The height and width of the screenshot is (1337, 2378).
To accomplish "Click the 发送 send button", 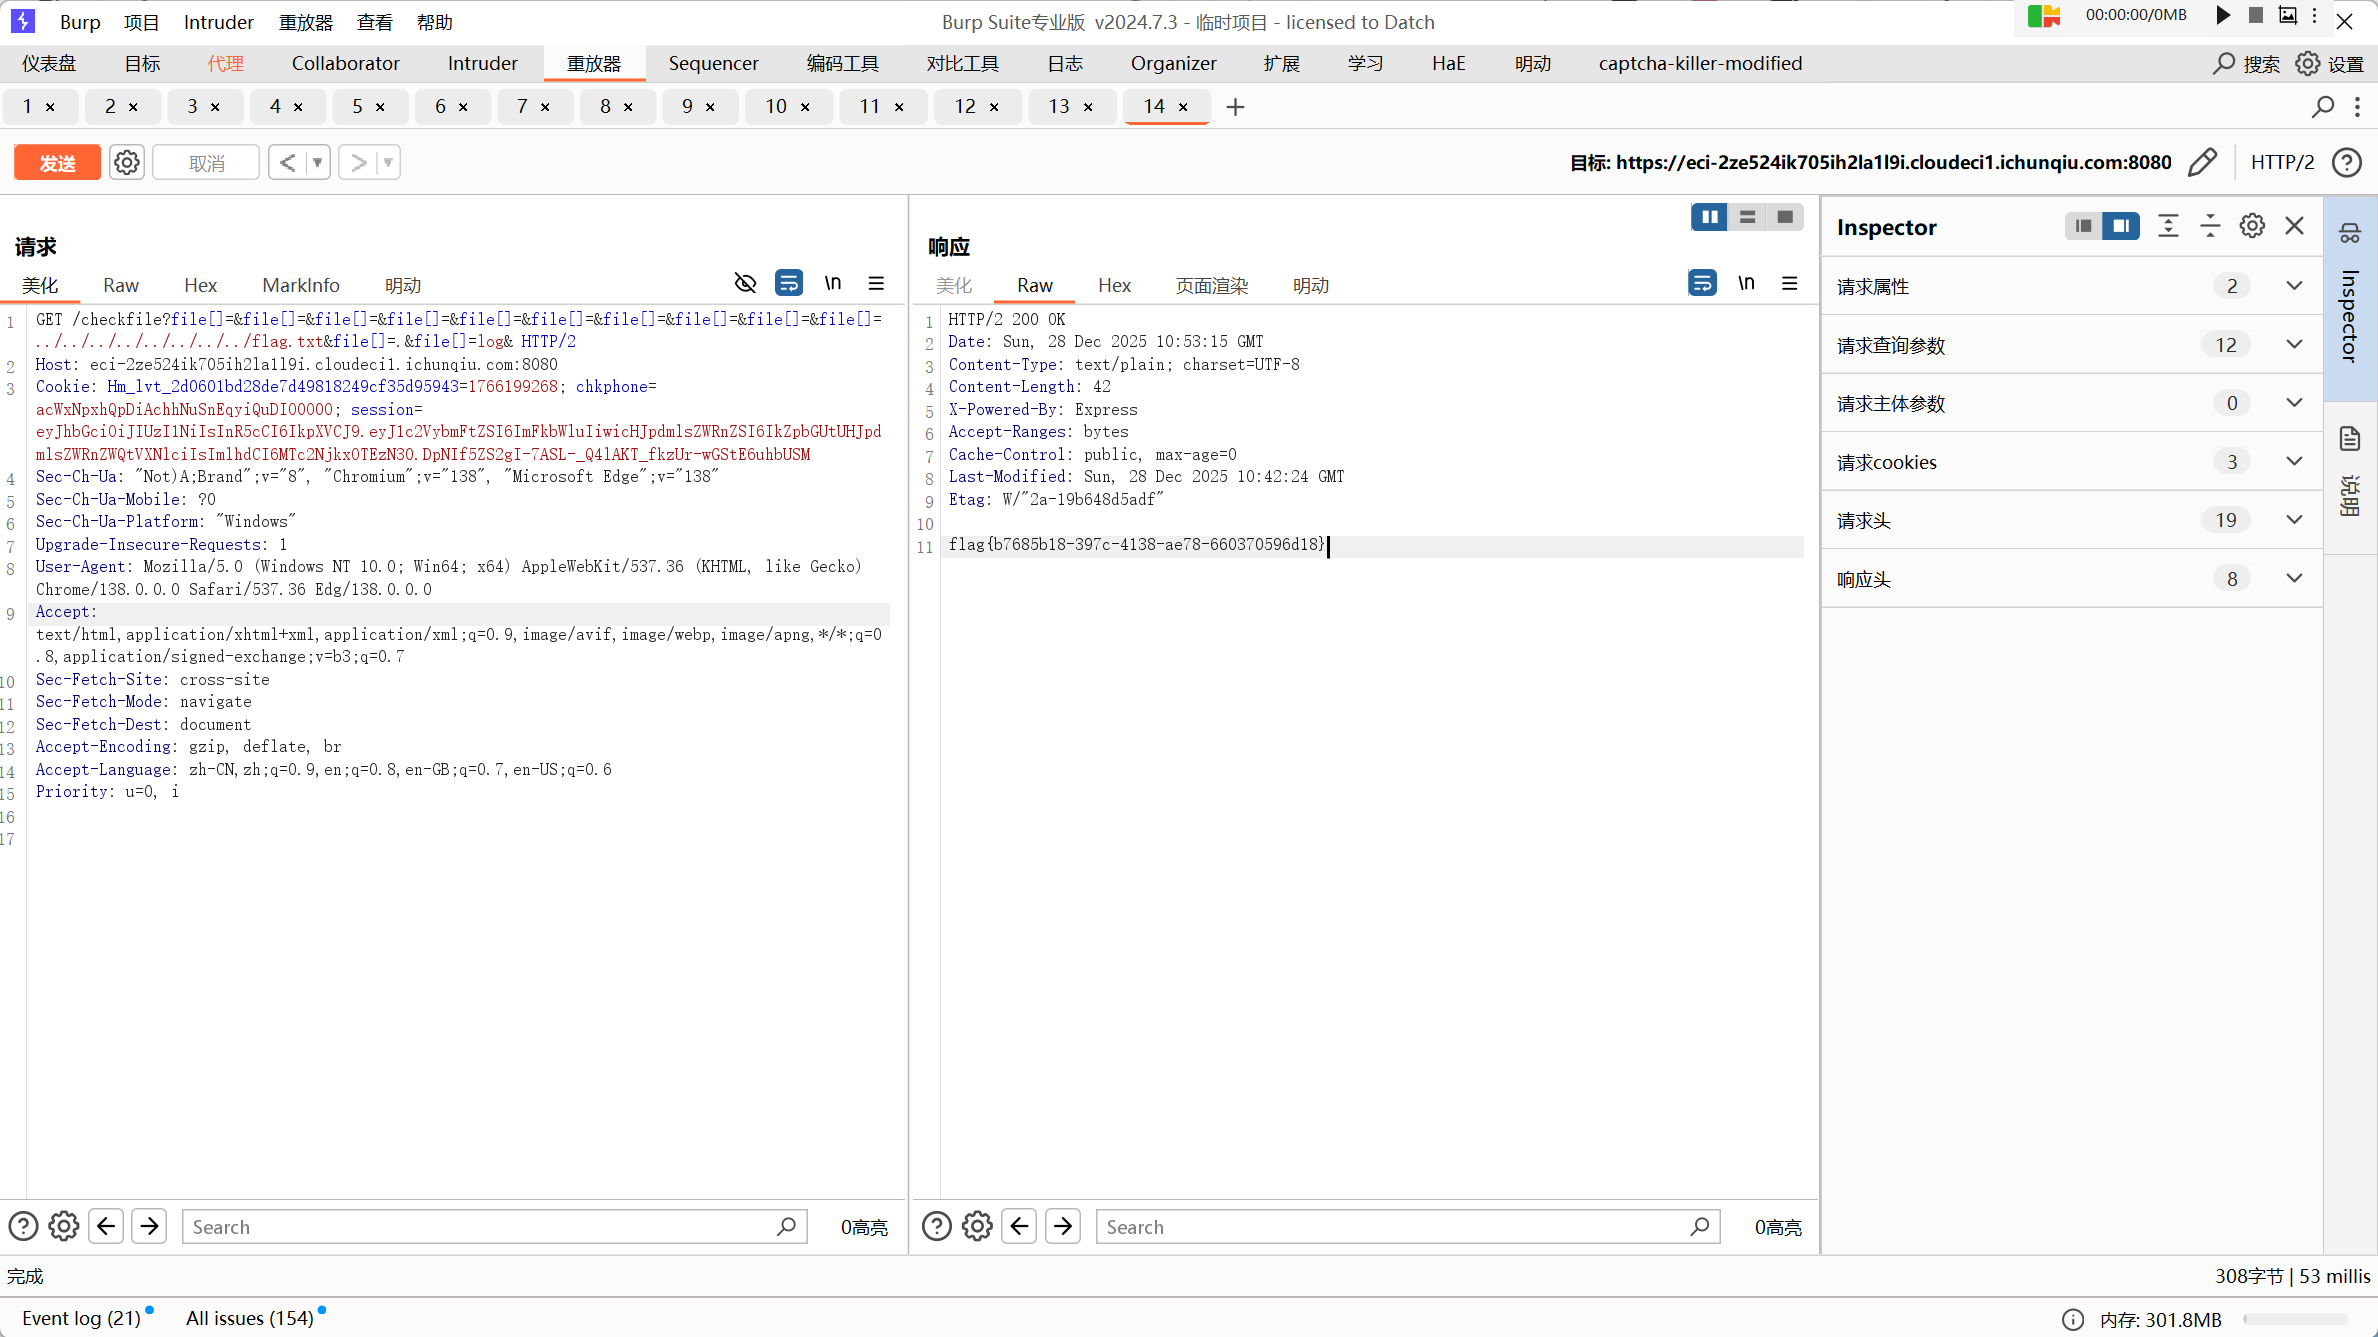I will (x=57, y=162).
